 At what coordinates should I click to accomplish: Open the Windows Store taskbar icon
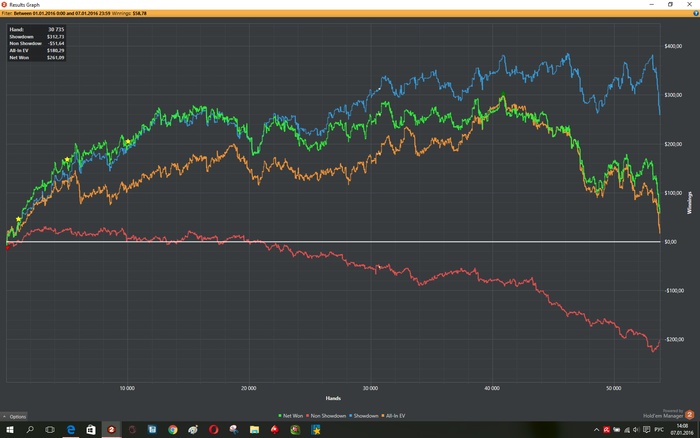point(91,430)
